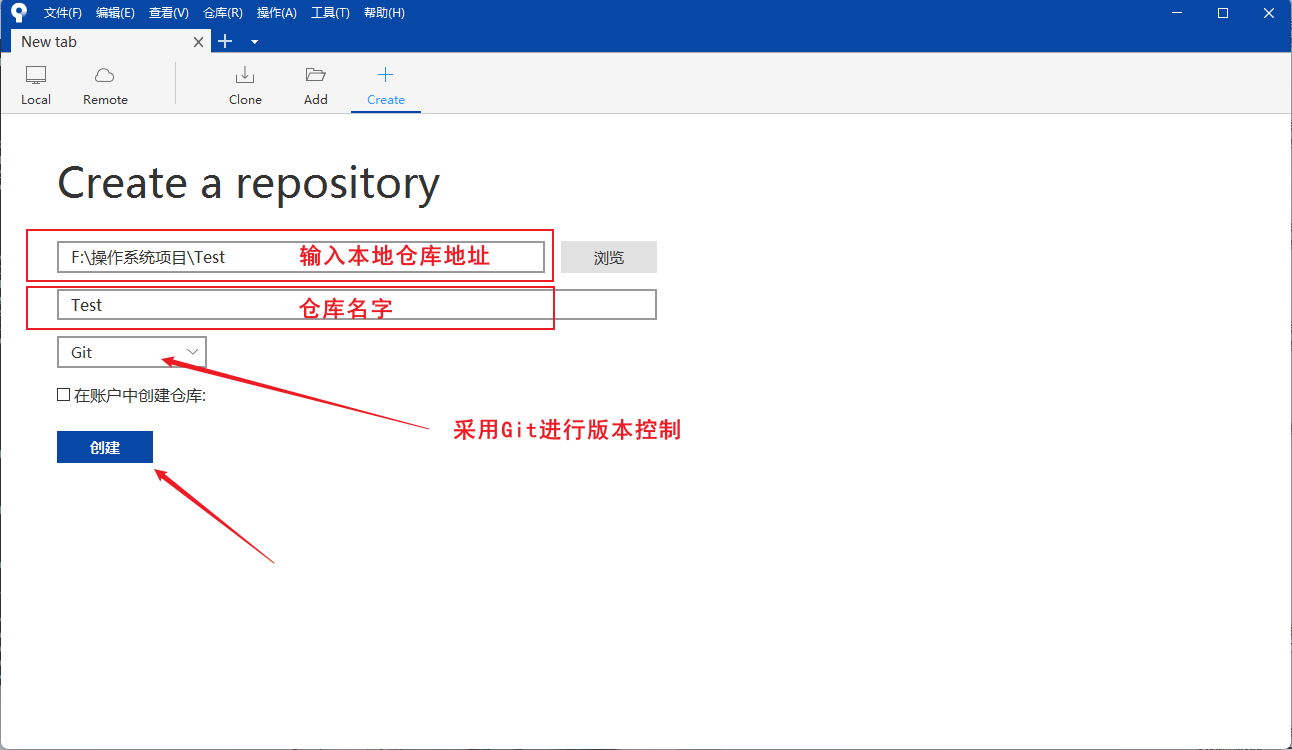The width and height of the screenshot is (1292, 750).
Task: Focus the repository name field Test
Action: pyautogui.click(x=357, y=305)
